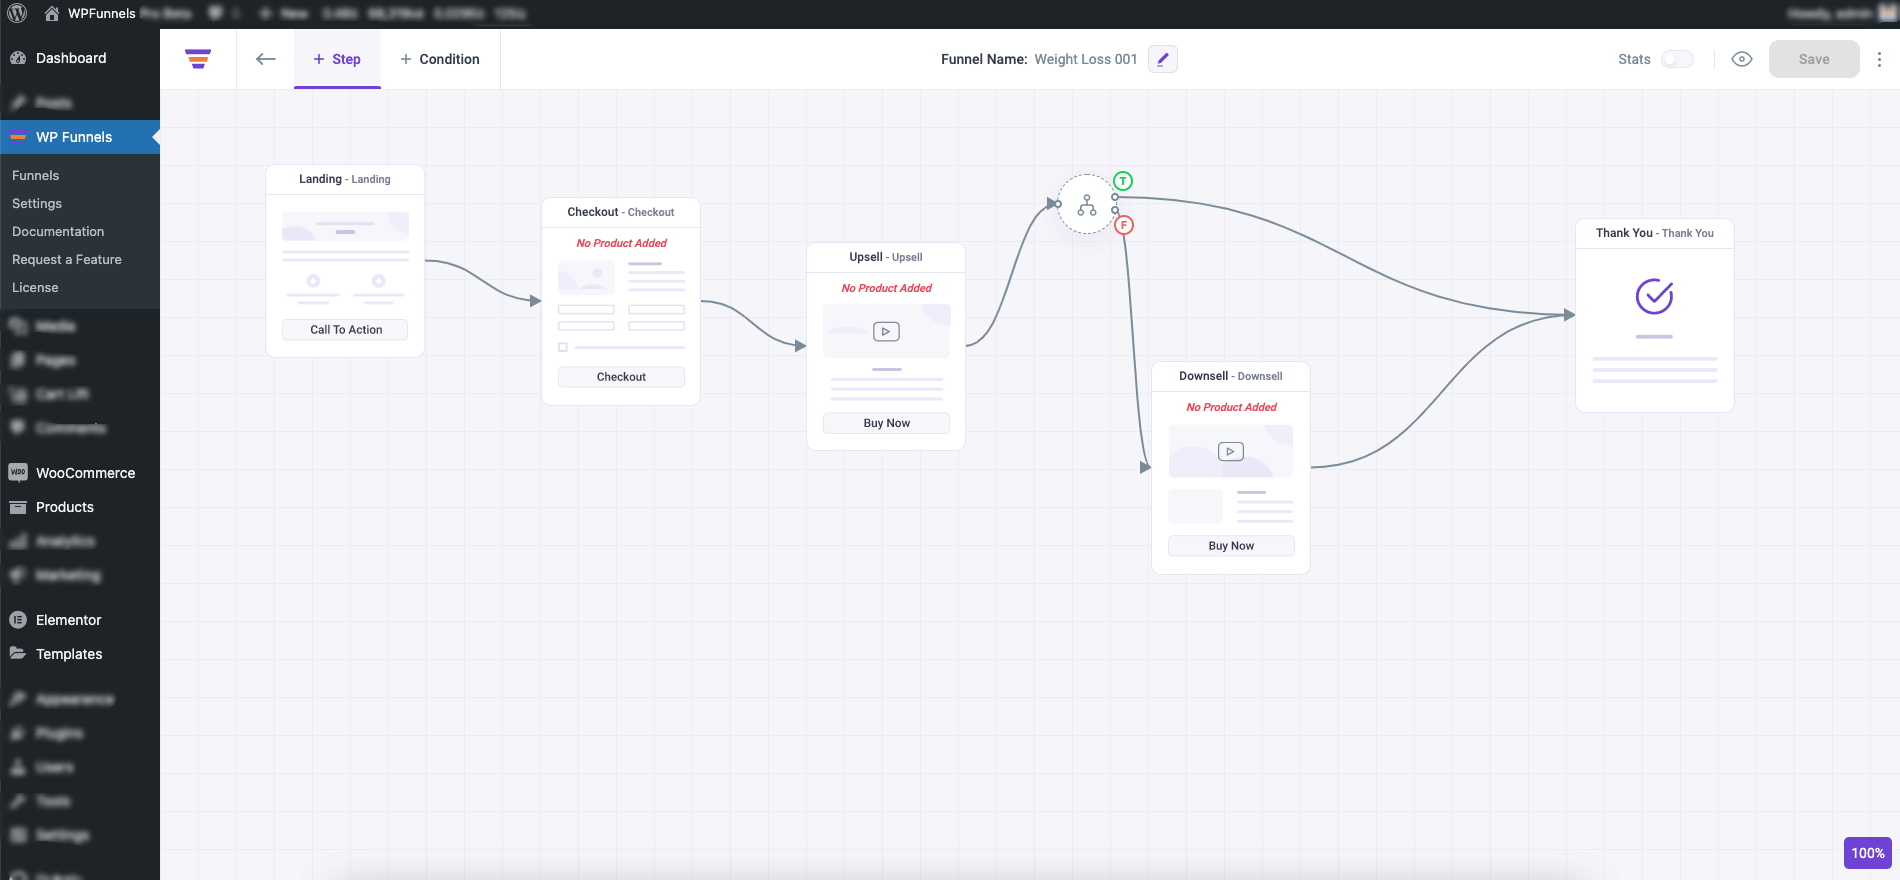The image size is (1900, 880).
Task: Click the conditional node icon
Action: (1087, 204)
